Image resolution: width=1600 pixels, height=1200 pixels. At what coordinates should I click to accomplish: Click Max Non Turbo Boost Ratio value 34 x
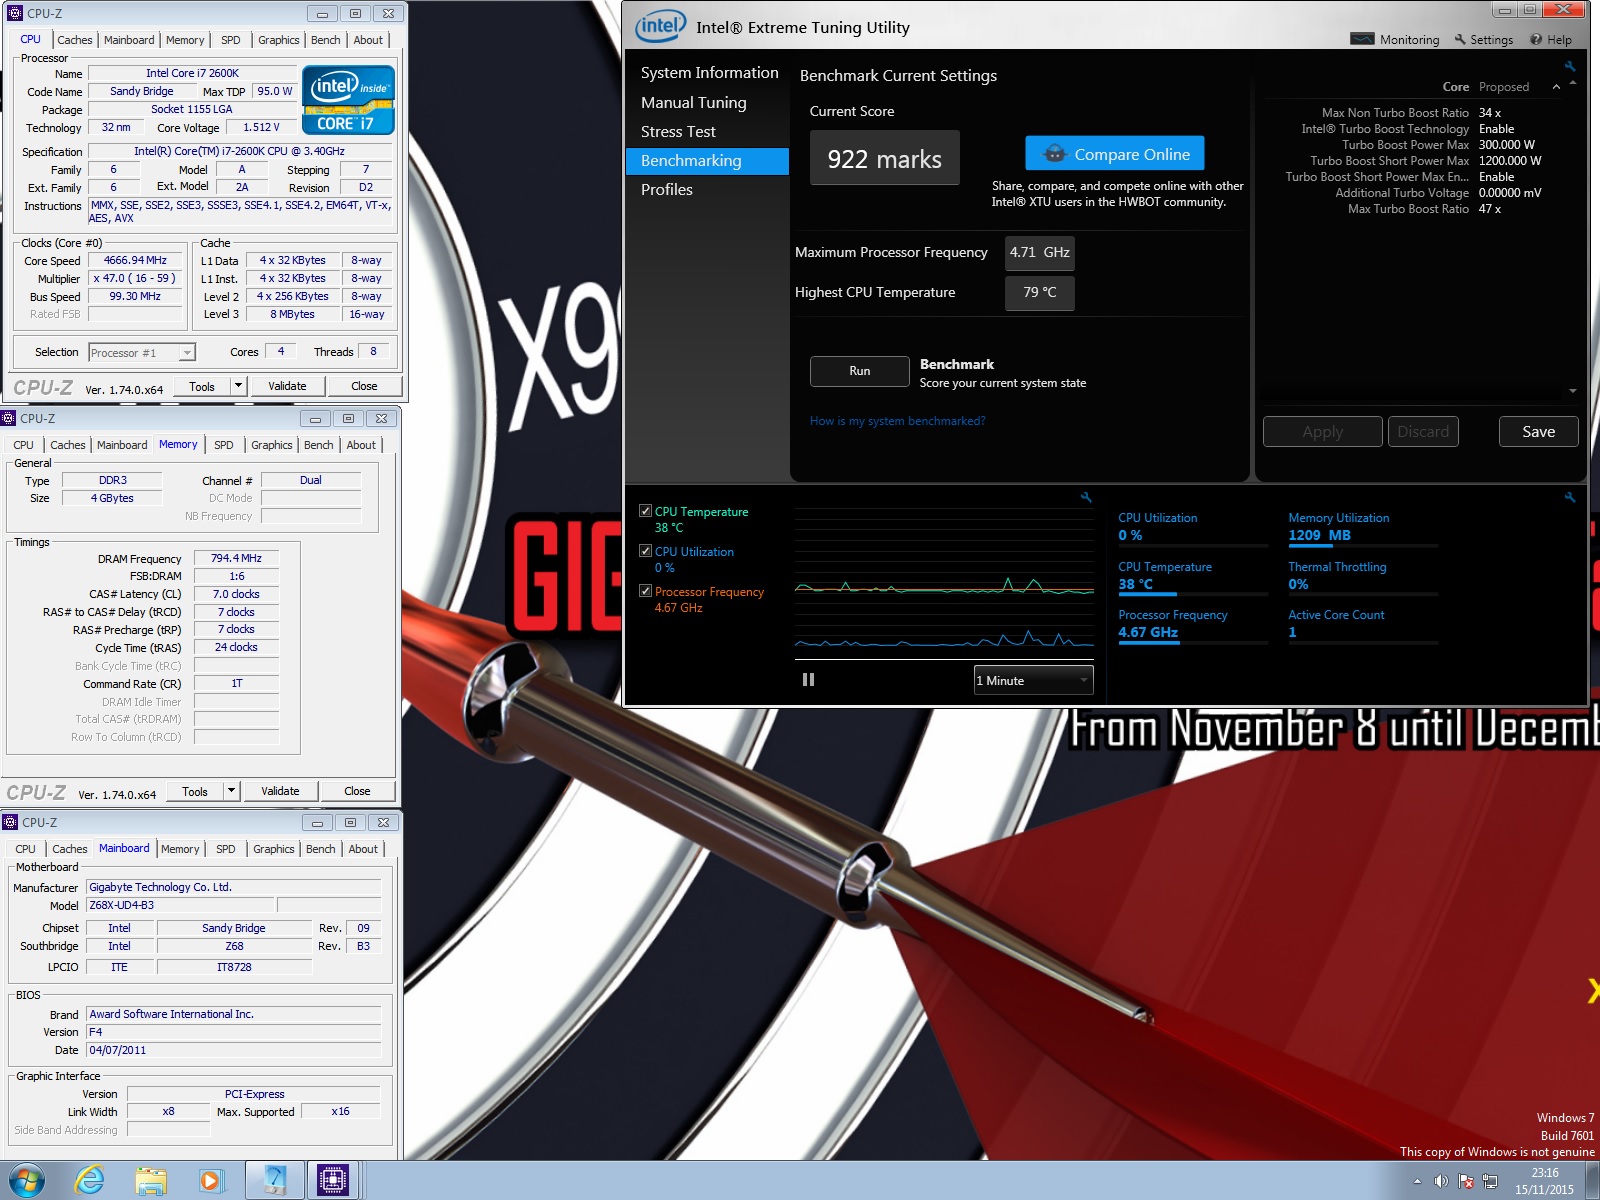pyautogui.click(x=1490, y=113)
